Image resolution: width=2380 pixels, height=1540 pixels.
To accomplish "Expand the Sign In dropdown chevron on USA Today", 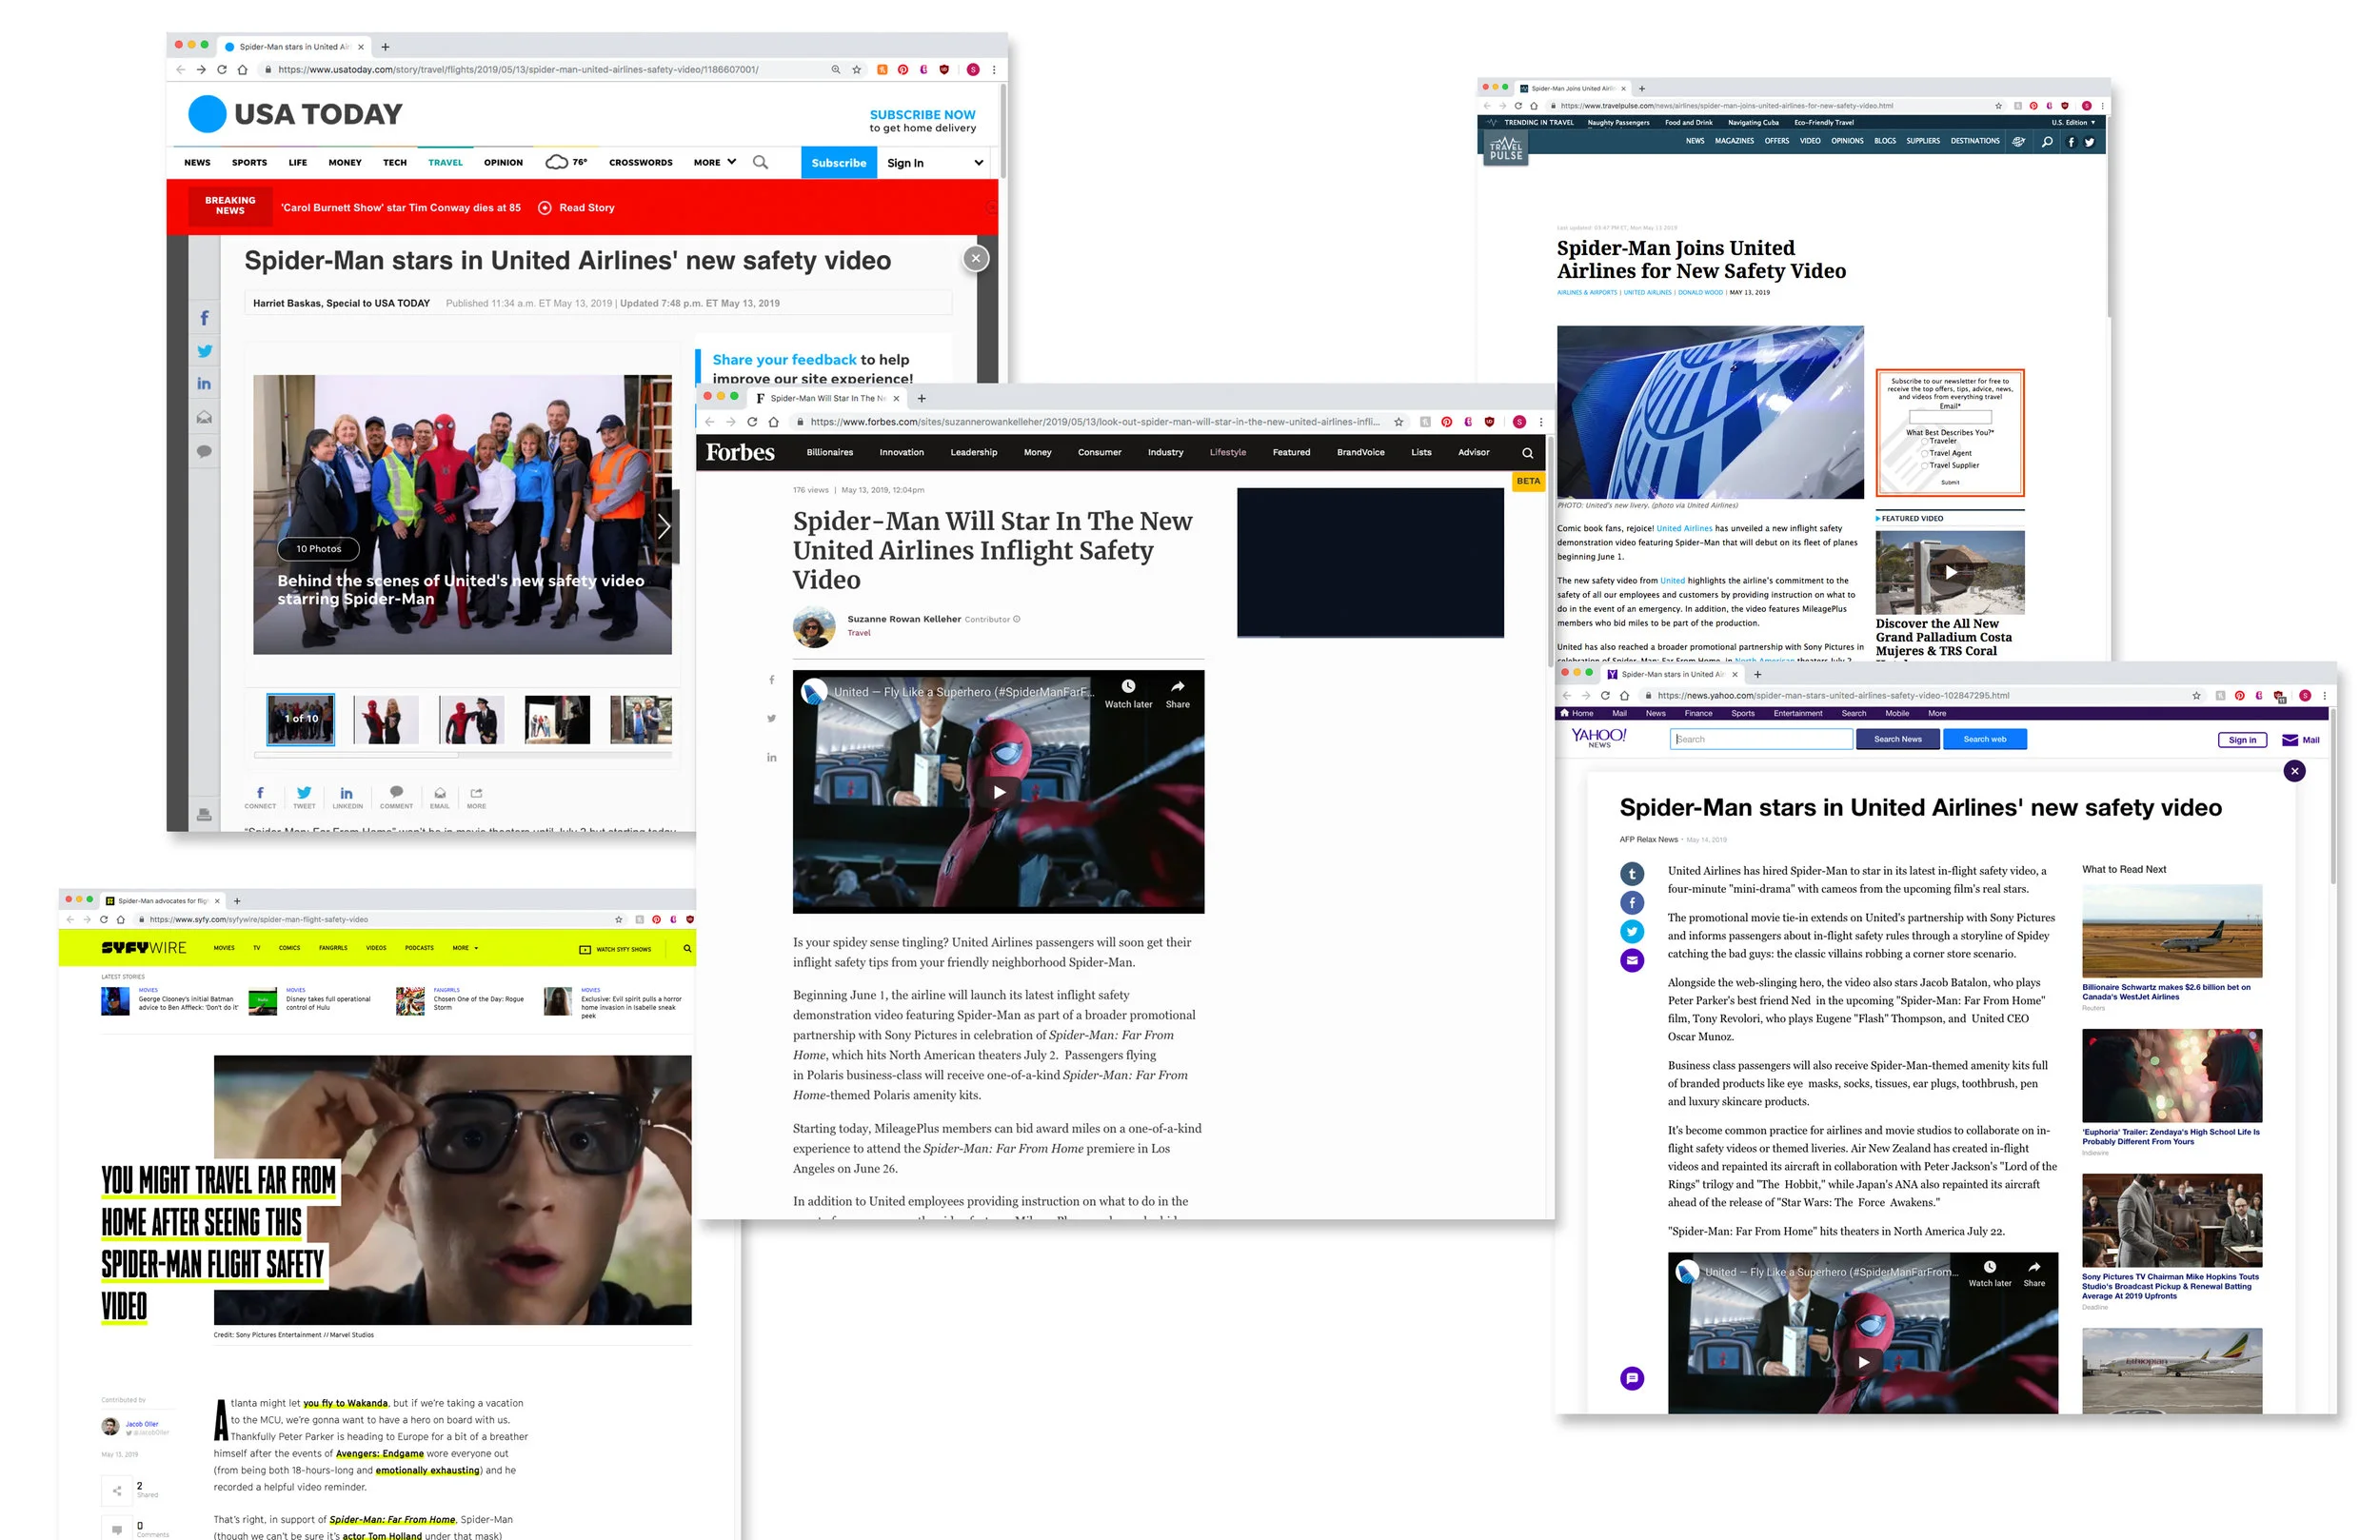I will [x=978, y=163].
